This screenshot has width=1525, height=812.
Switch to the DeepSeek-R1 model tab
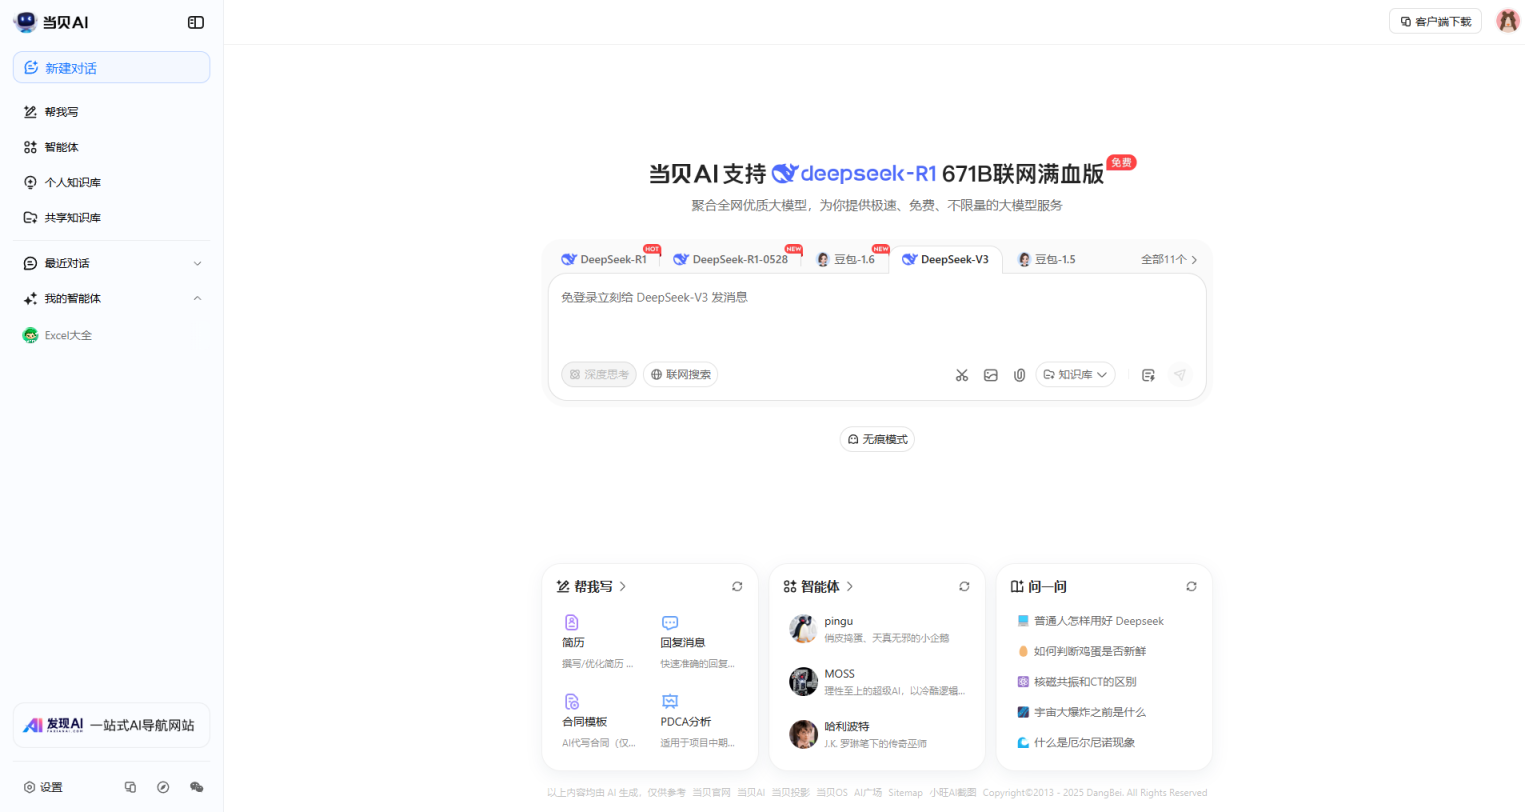tap(606, 258)
